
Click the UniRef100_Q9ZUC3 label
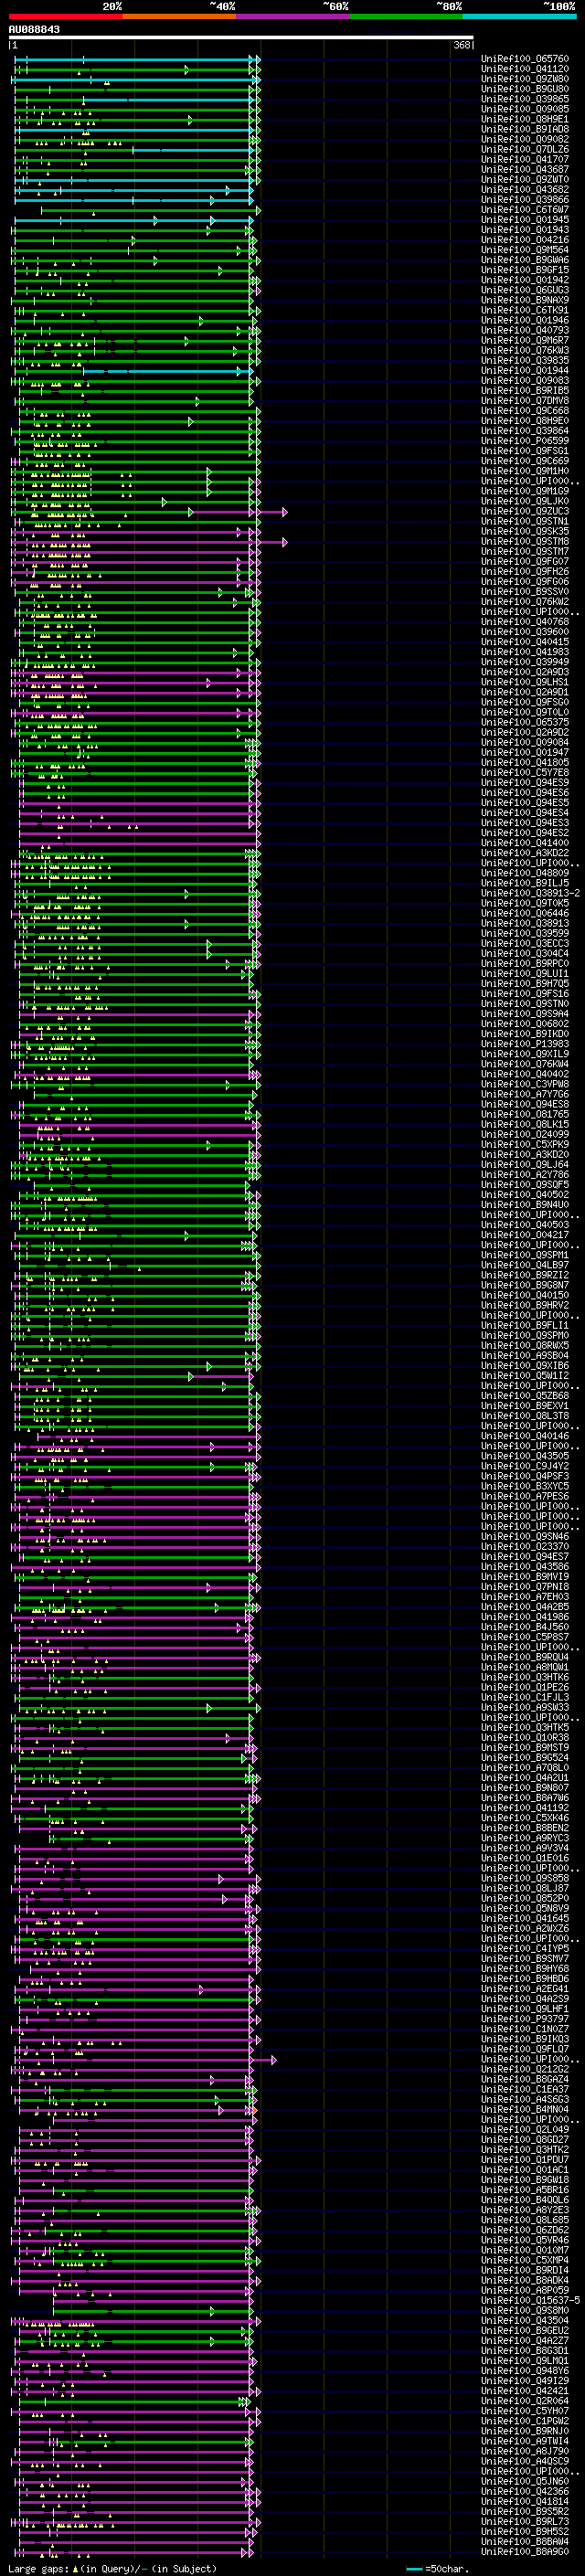[525, 511]
